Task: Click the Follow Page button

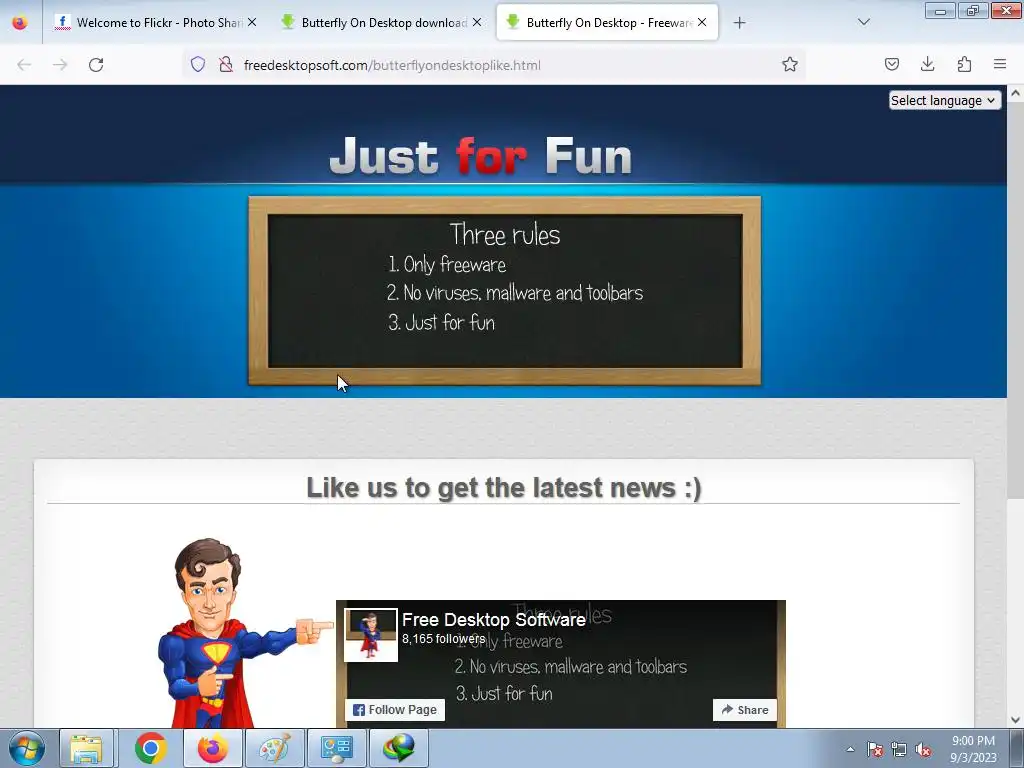Action: [x=394, y=710]
